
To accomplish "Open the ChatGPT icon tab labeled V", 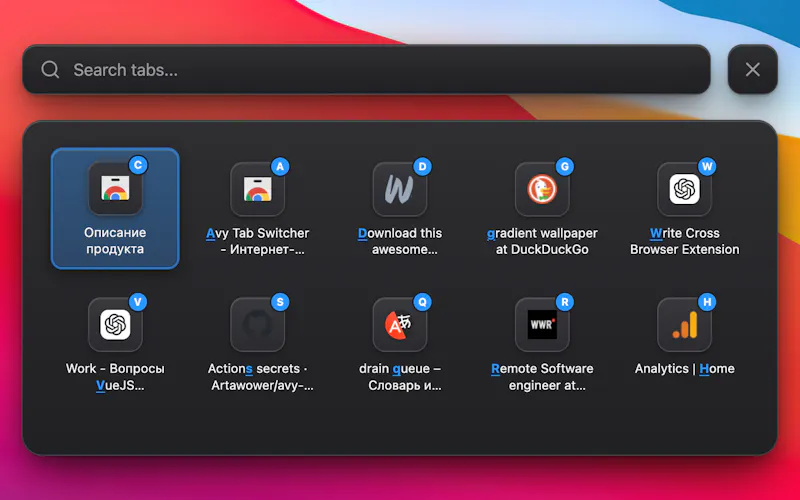I will click(115, 324).
